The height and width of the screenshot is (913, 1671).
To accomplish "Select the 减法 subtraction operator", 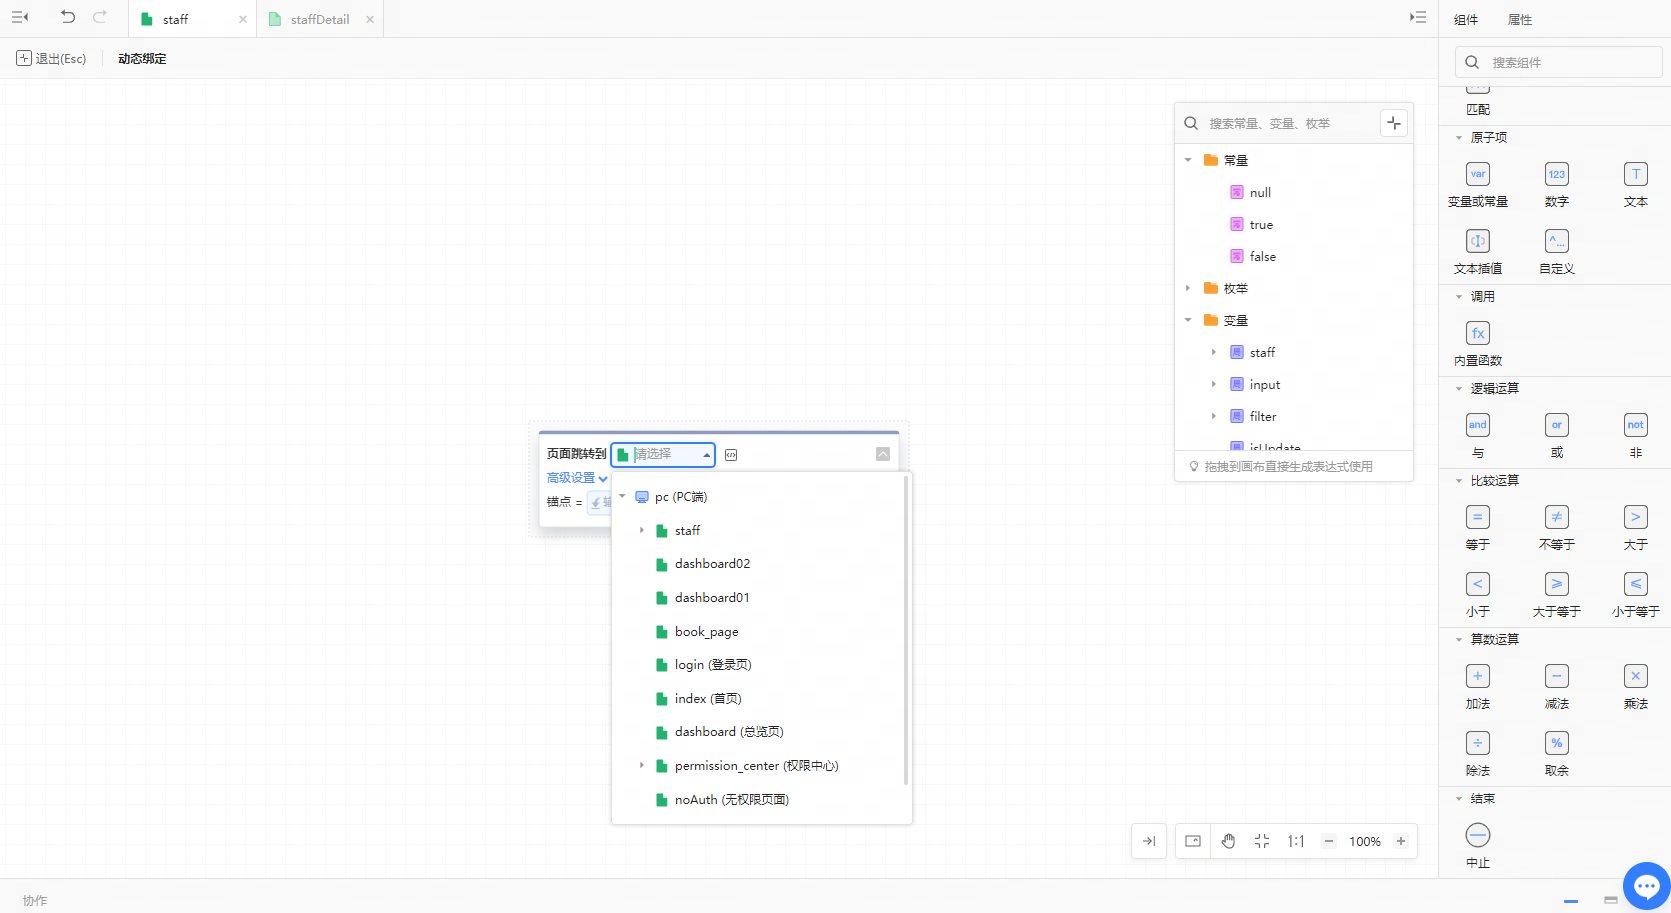I will pos(1557,676).
